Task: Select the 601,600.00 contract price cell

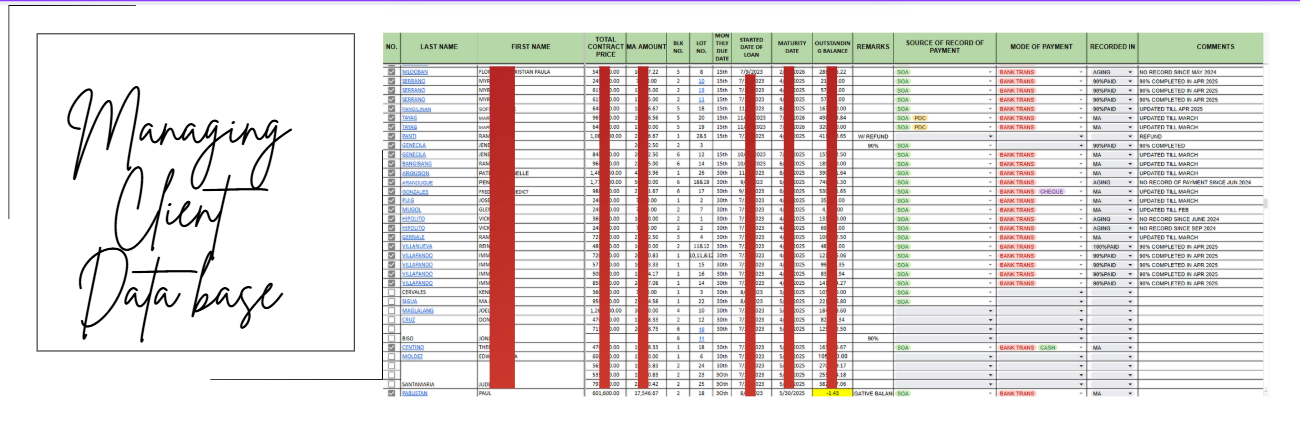Action: click(x=605, y=394)
